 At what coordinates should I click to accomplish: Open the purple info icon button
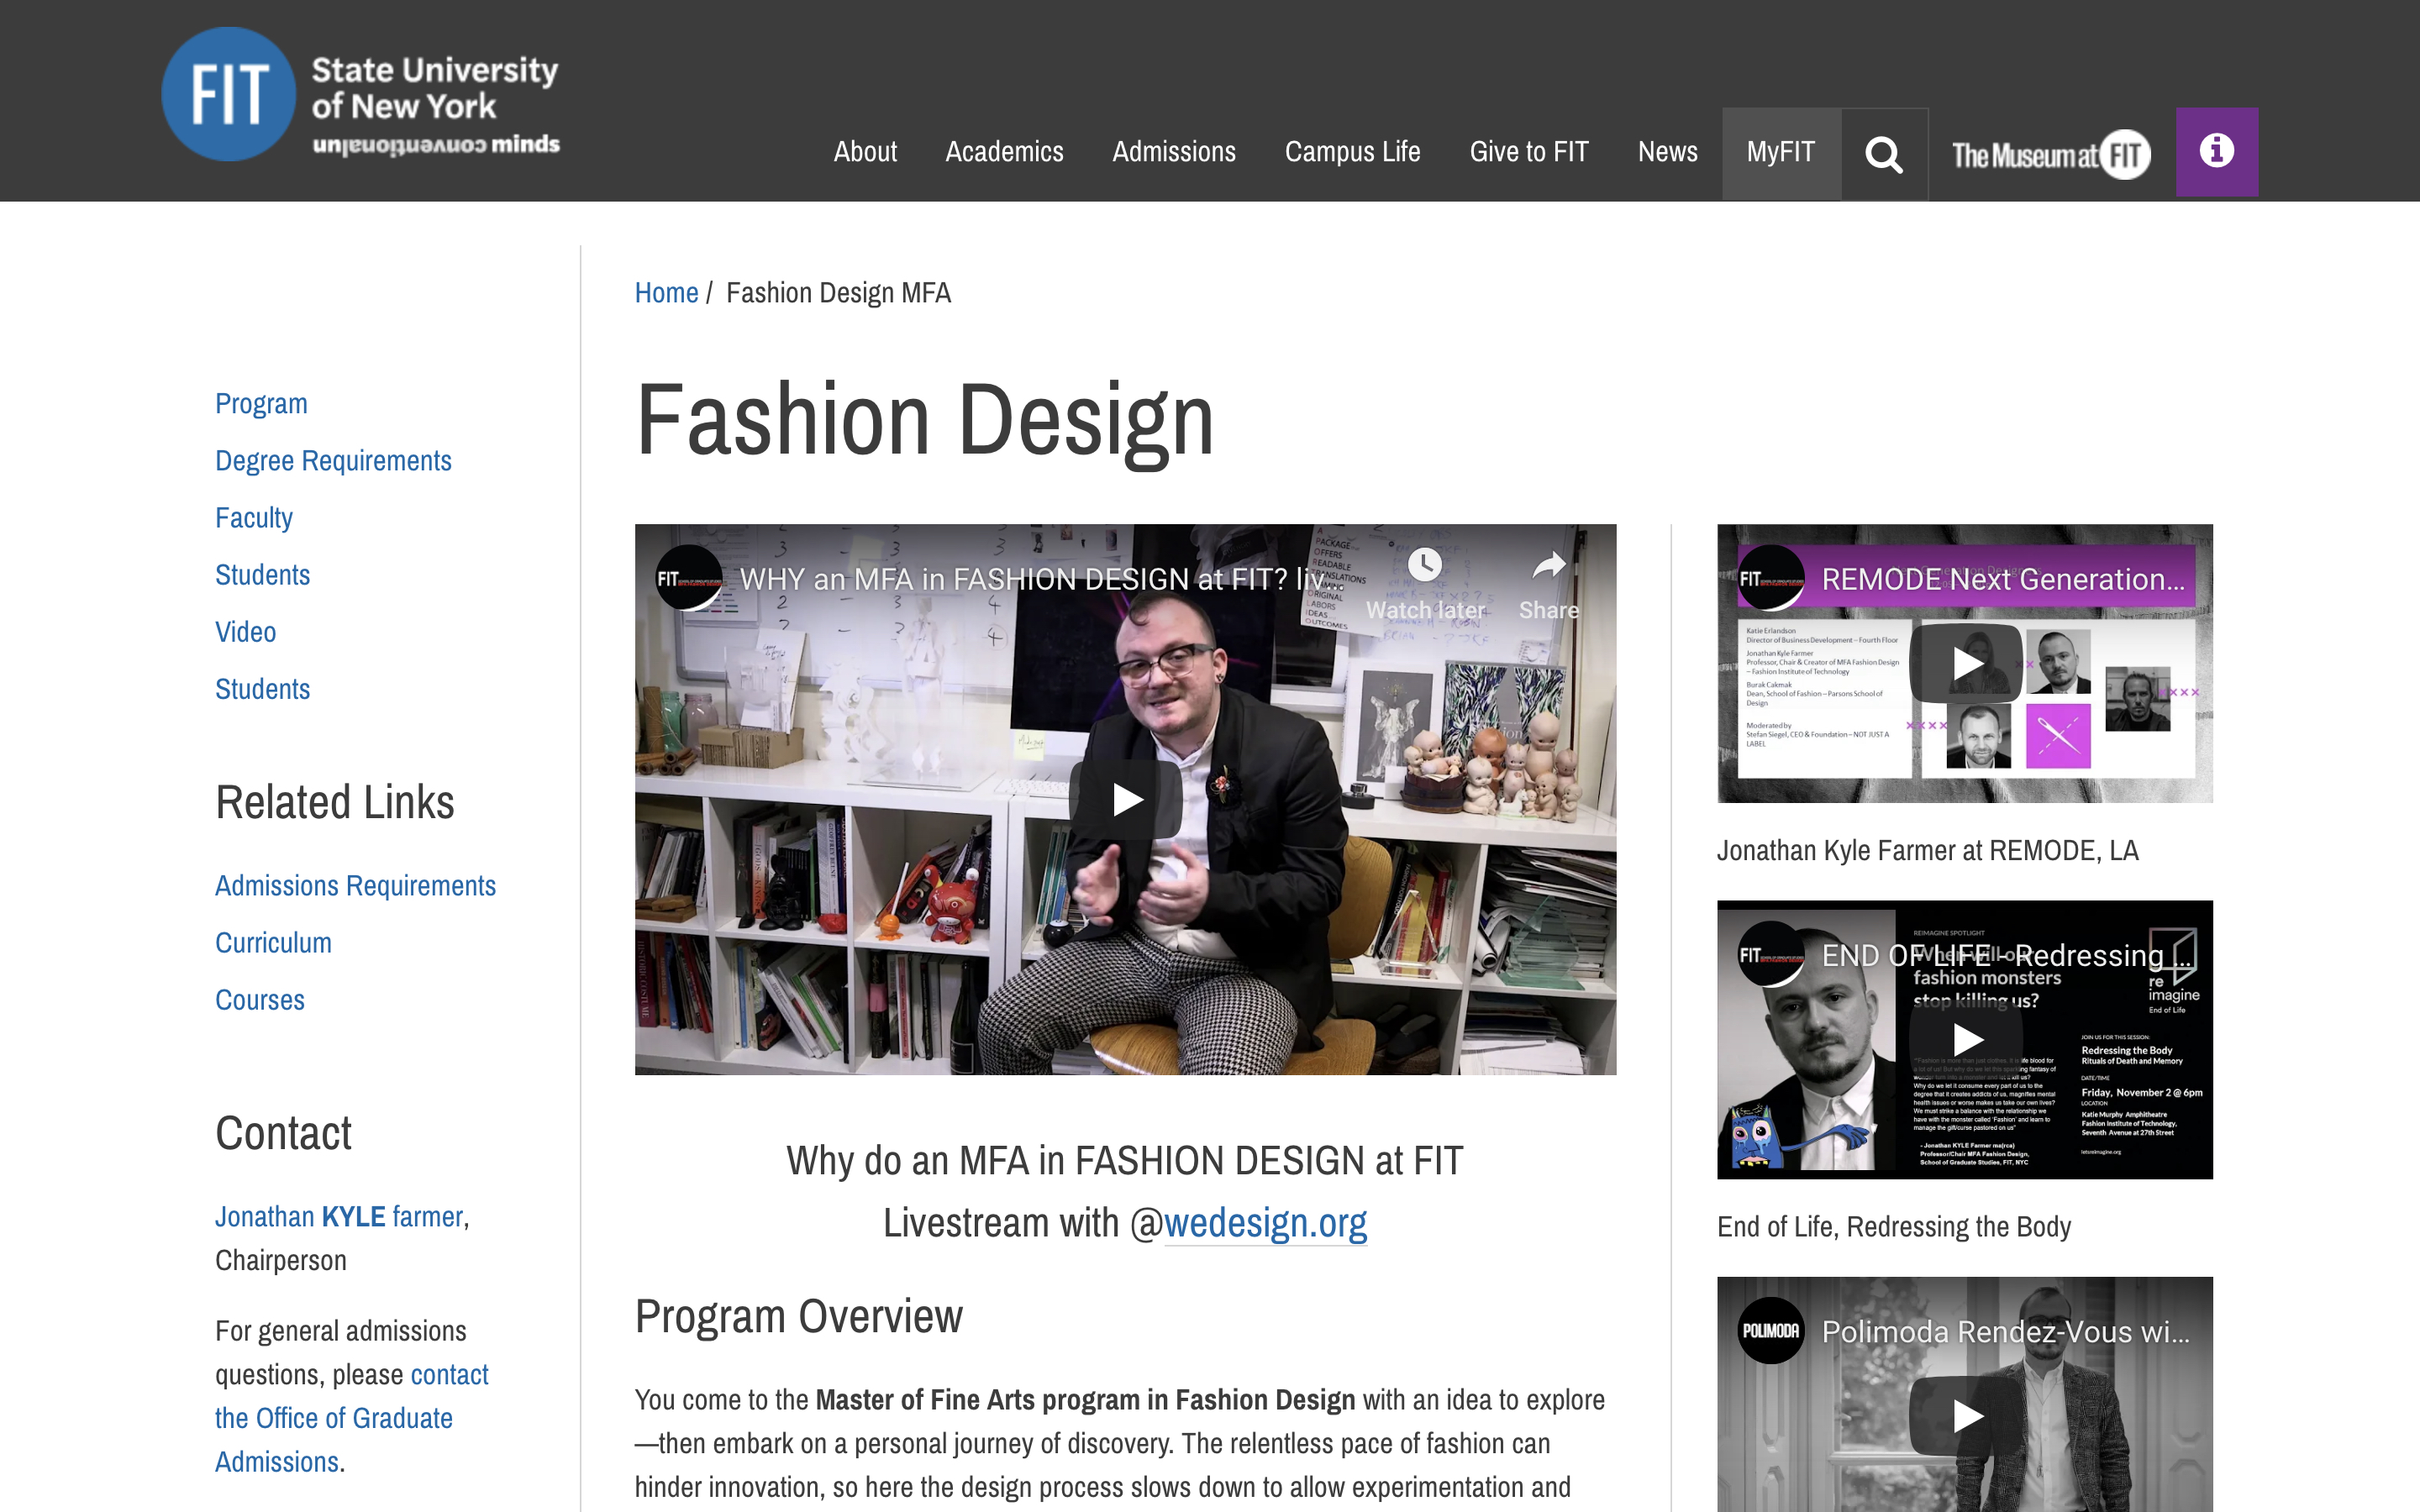(2216, 152)
